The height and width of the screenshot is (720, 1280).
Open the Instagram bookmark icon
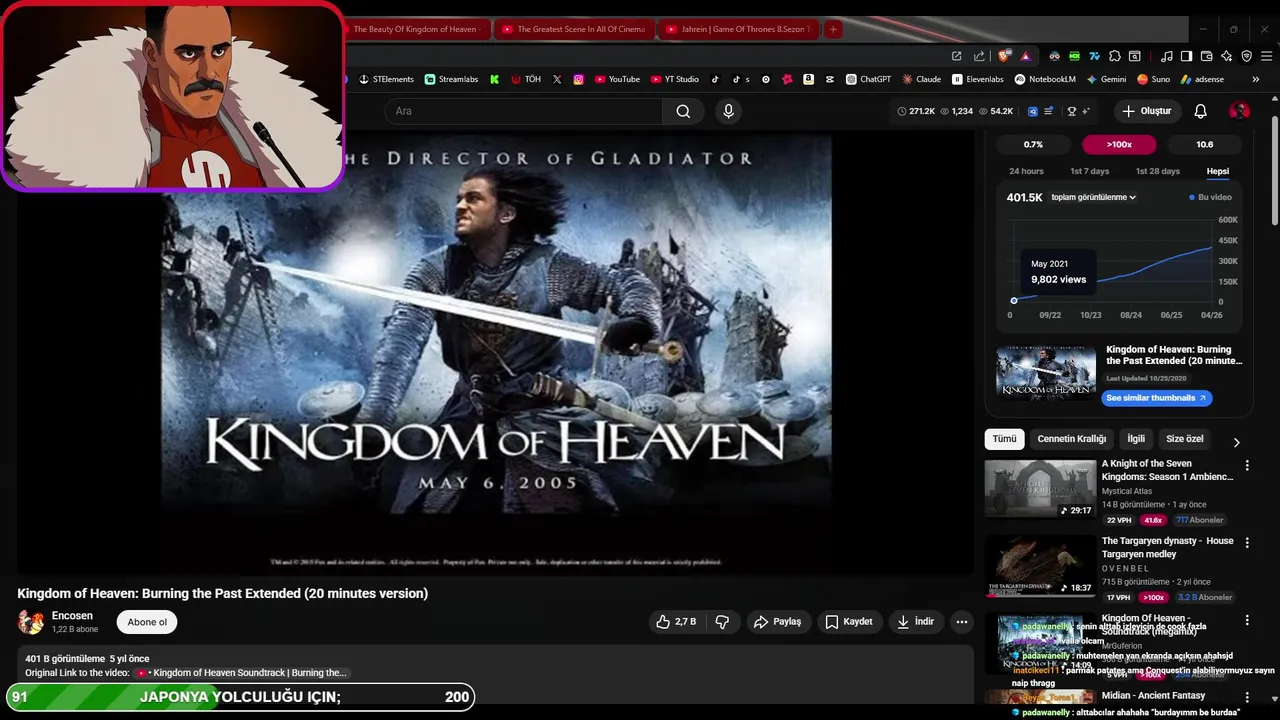(x=578, y=79)
